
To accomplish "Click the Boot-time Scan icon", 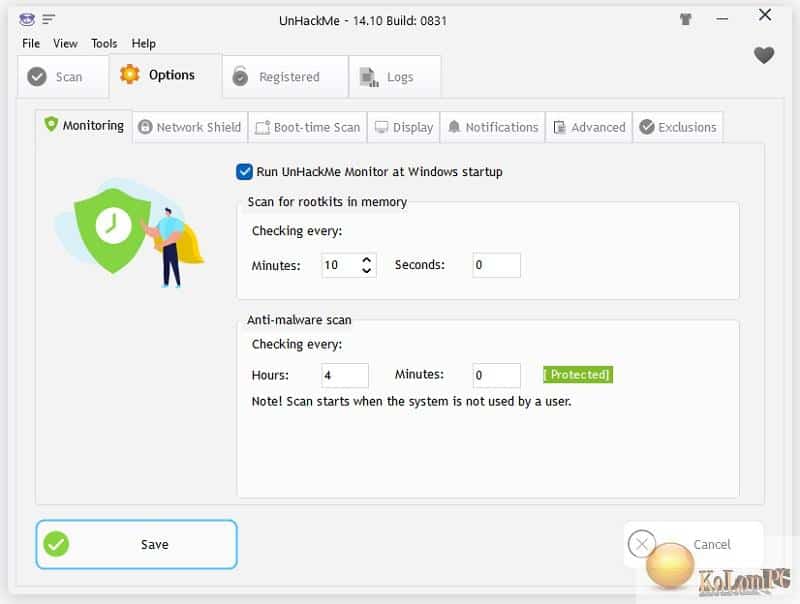I will pyautogui.click(x=262, y=127).
